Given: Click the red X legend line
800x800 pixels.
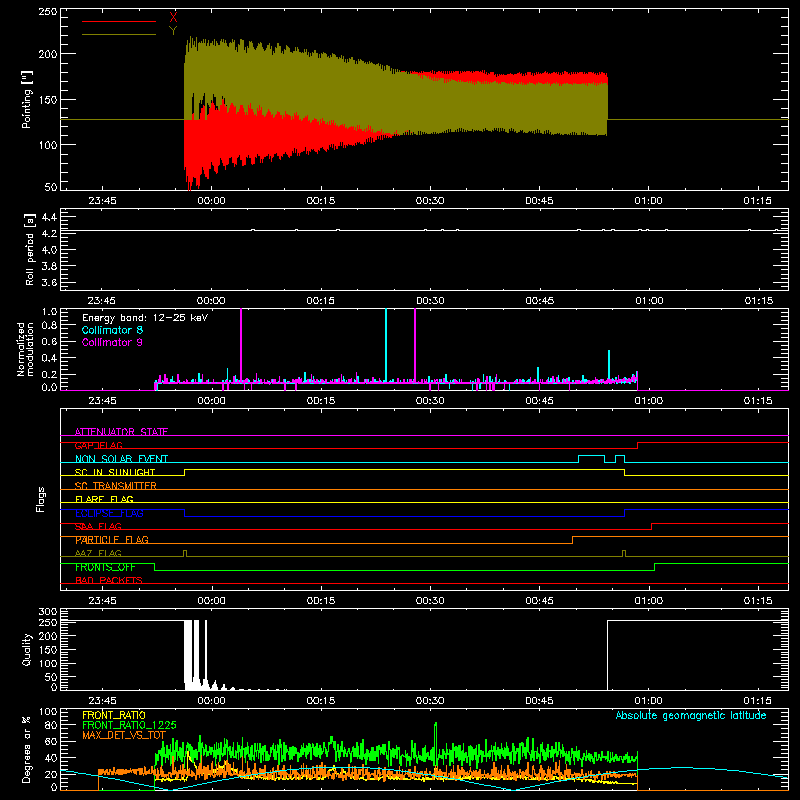Looking at the screenshot, I should coord(119,21).
